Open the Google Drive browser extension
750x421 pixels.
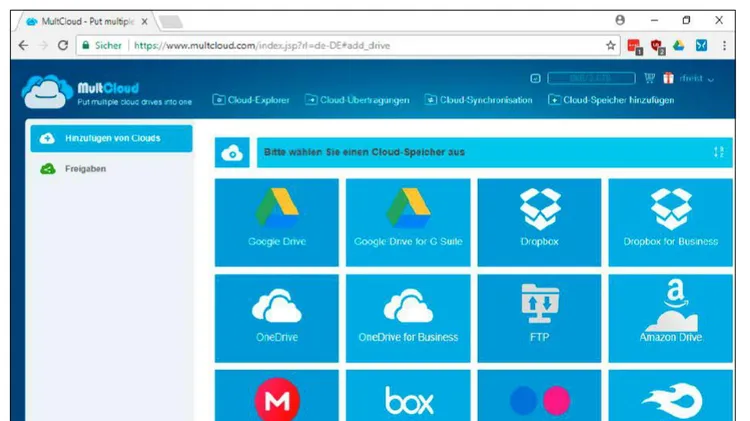click(678, 45)
